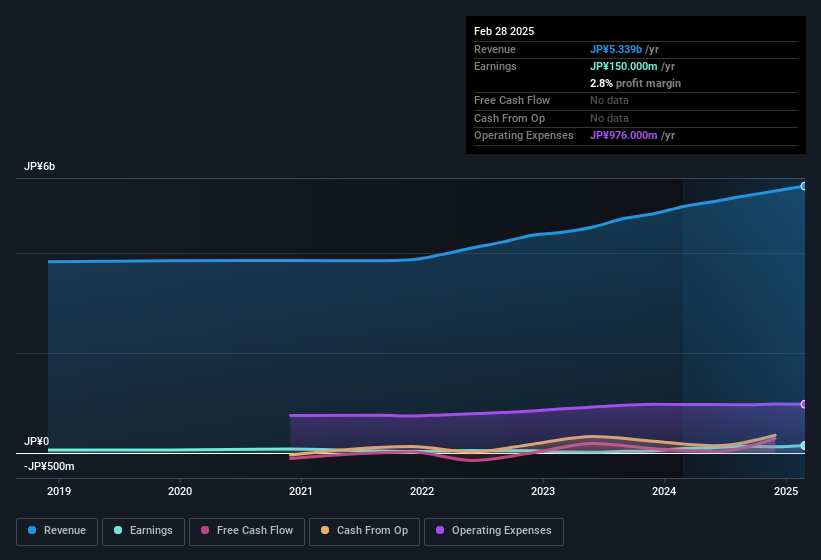Click the Operating Expenses tooltip row label
This screenshot has width=821, height=560.
523,136
